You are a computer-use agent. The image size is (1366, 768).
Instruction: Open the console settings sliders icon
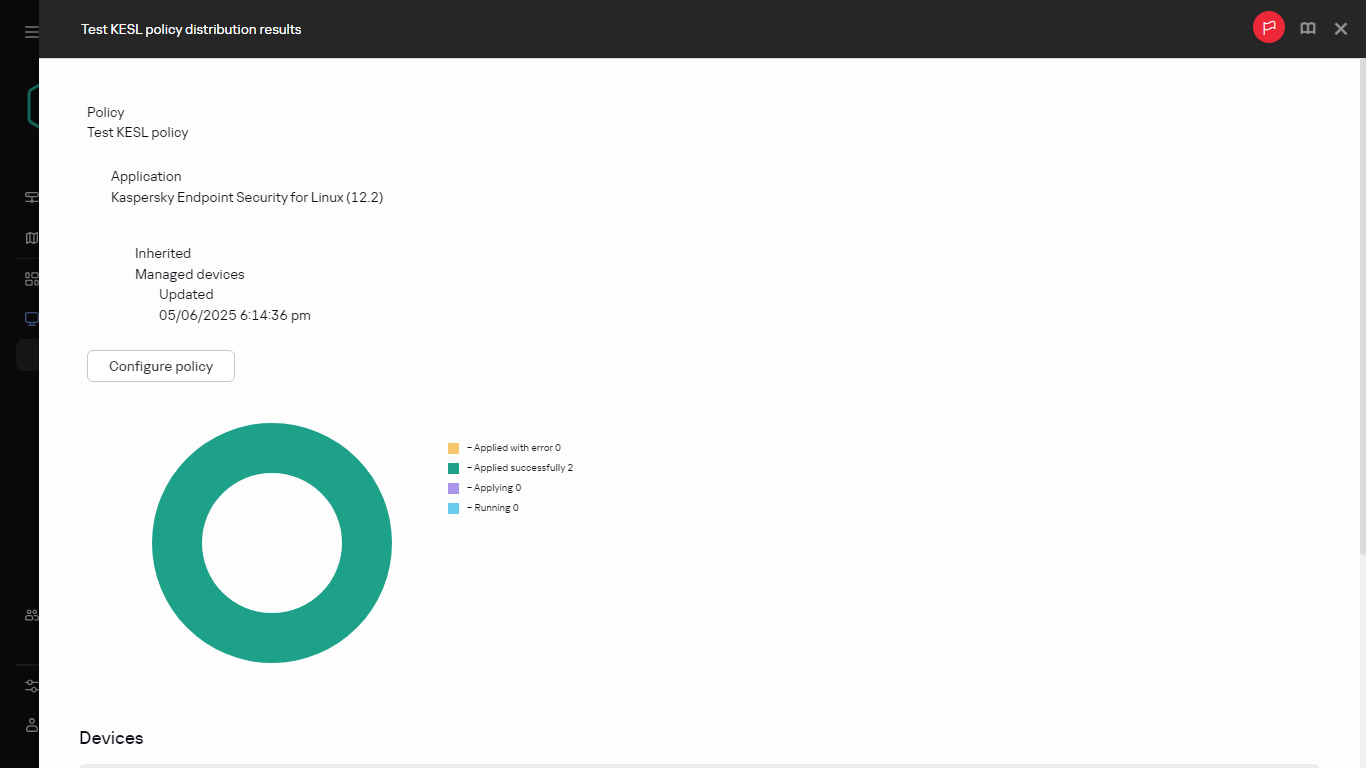point(29,685)
